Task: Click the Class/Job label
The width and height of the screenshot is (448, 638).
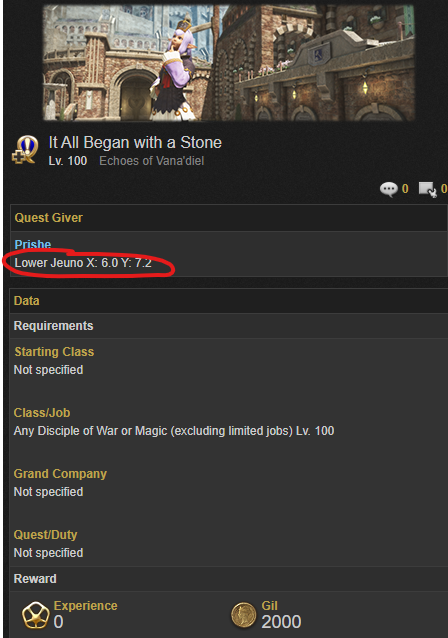Action: click(x=42, y=413)
